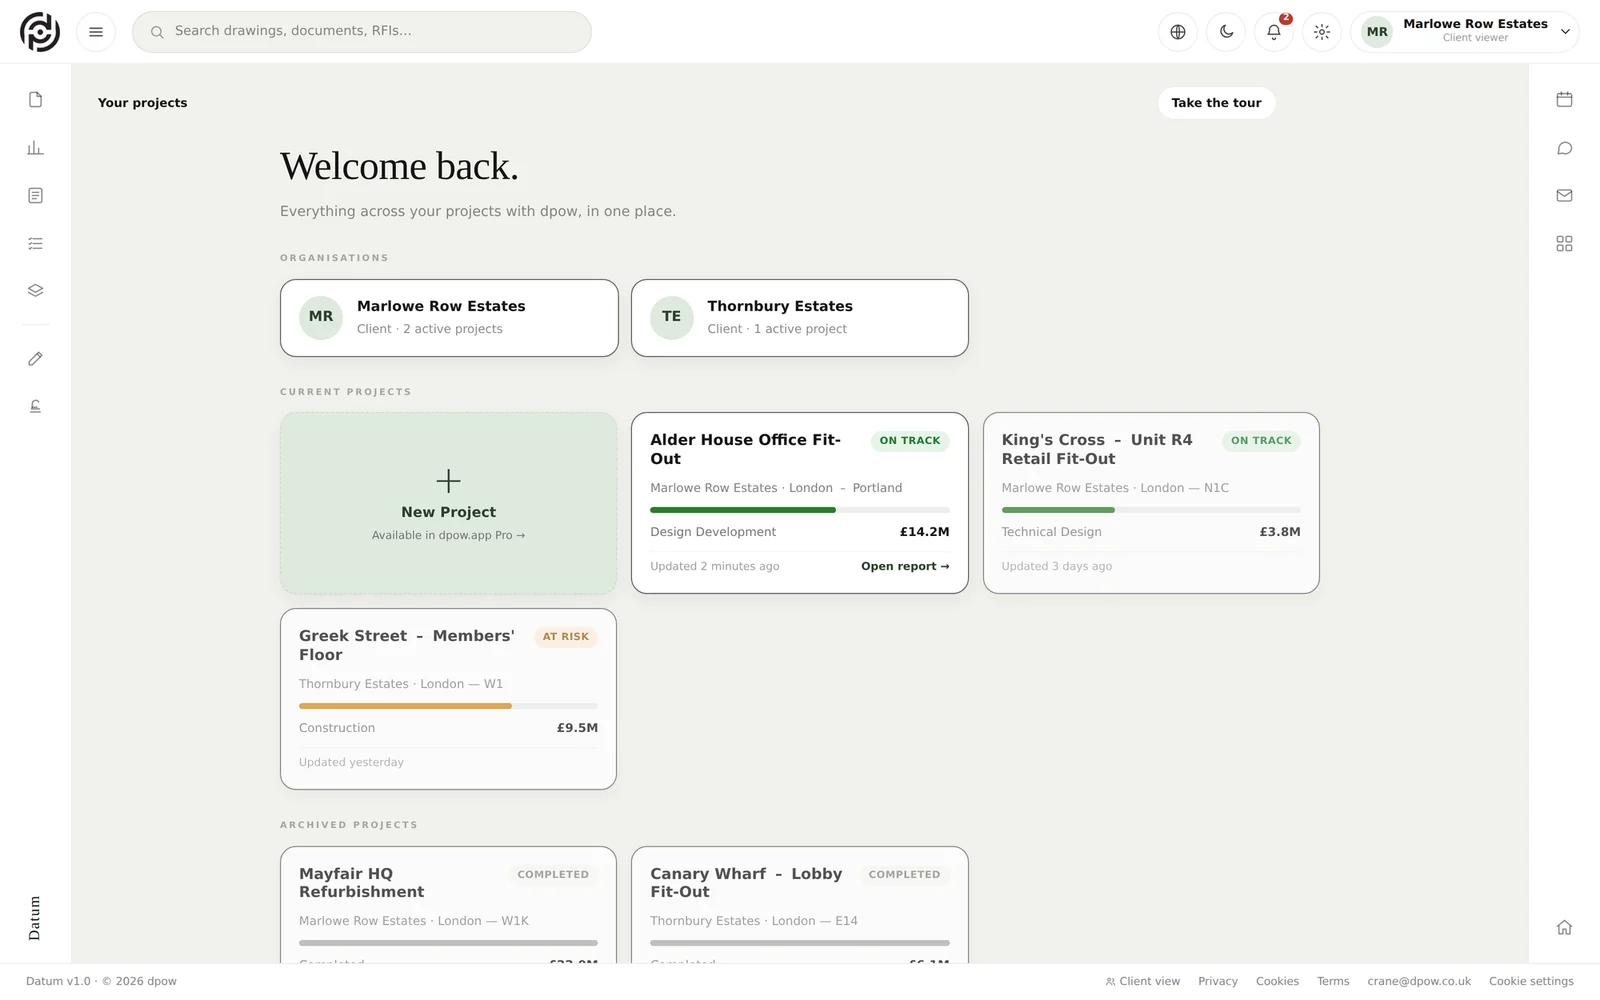The width and height of the screenshot is (1600, 1000).
Task: Click crane@dpow.co.uk email link
Action: [x=1419, y=982]
